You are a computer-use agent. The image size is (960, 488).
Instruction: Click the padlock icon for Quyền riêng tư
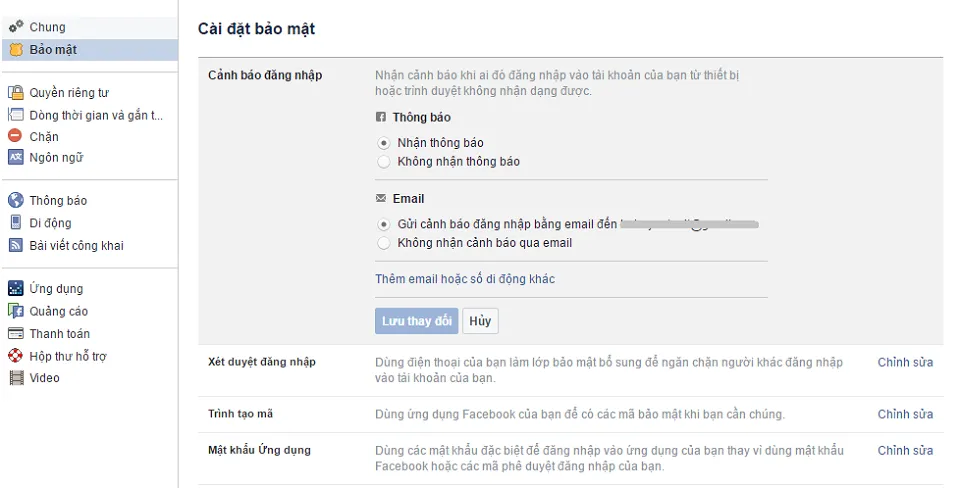pos(16,92)
